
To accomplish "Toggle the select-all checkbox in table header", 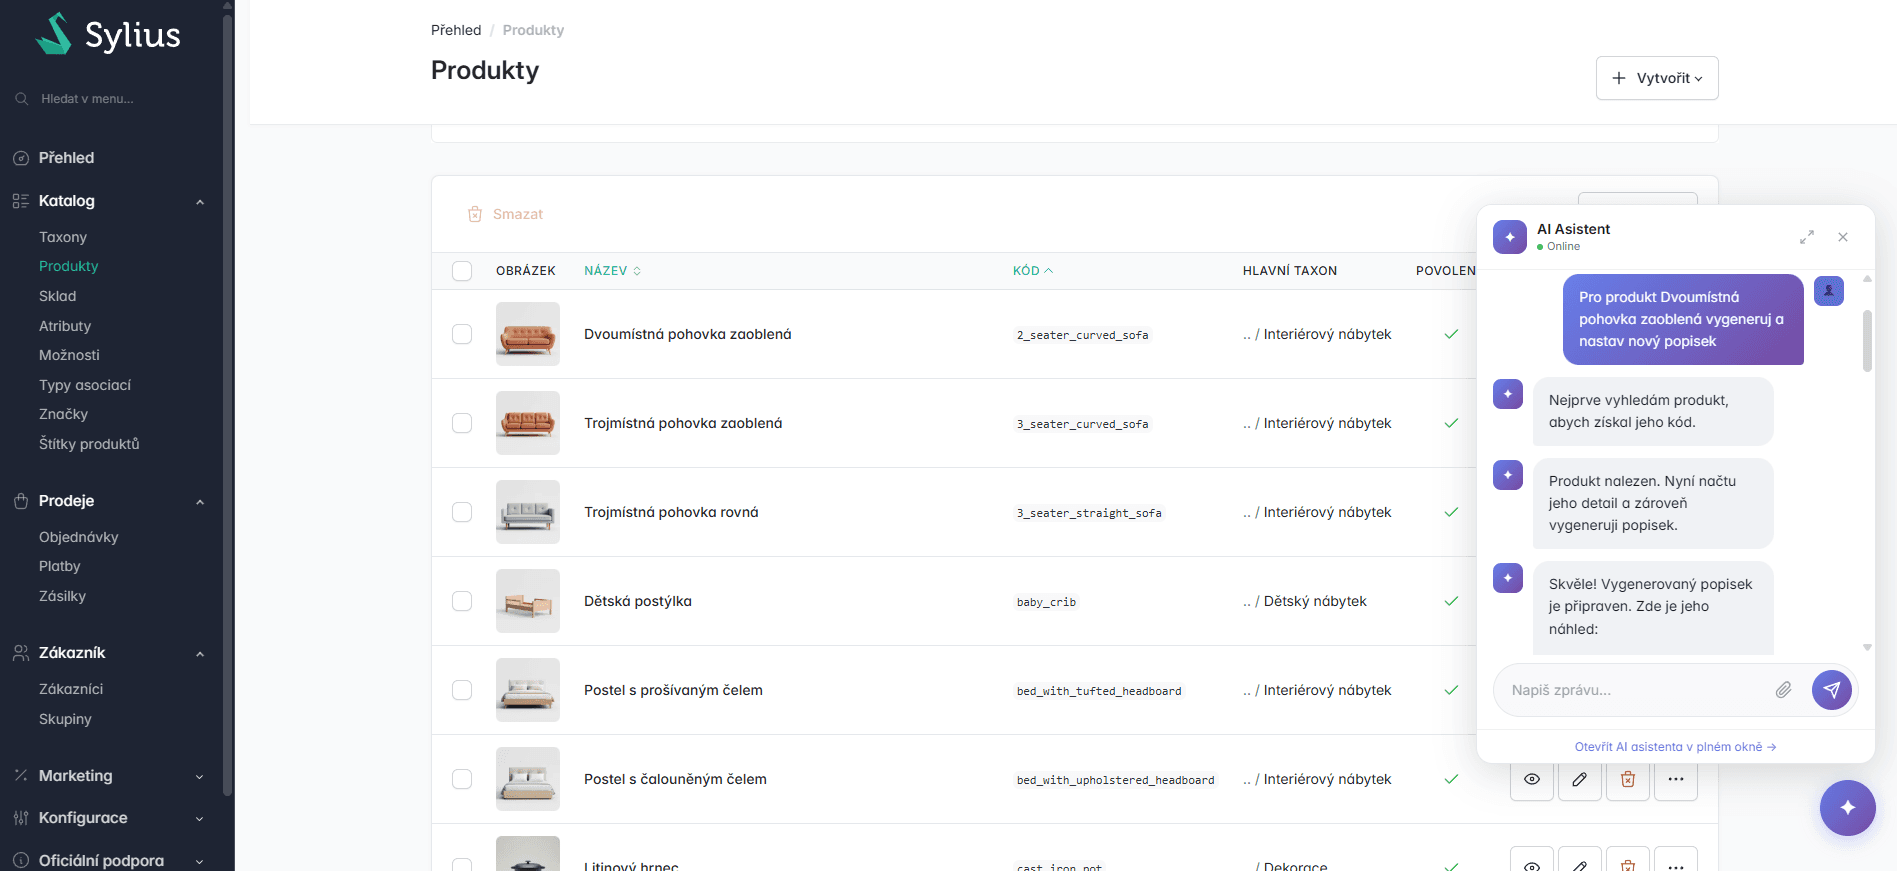I will coord(462,271).
